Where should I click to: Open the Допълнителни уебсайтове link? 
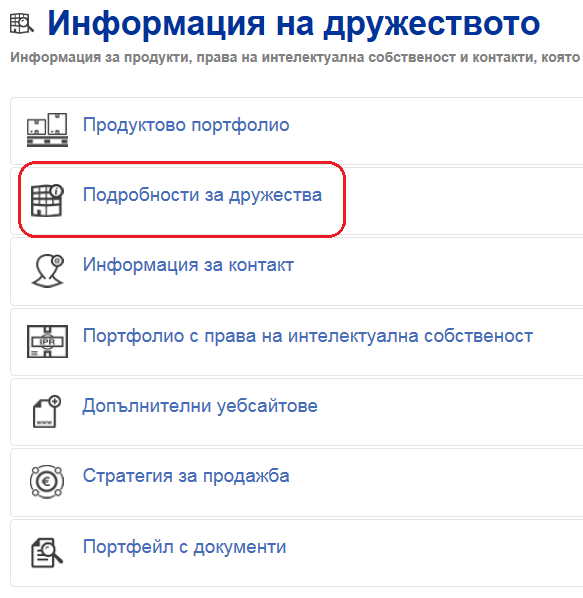200,406
